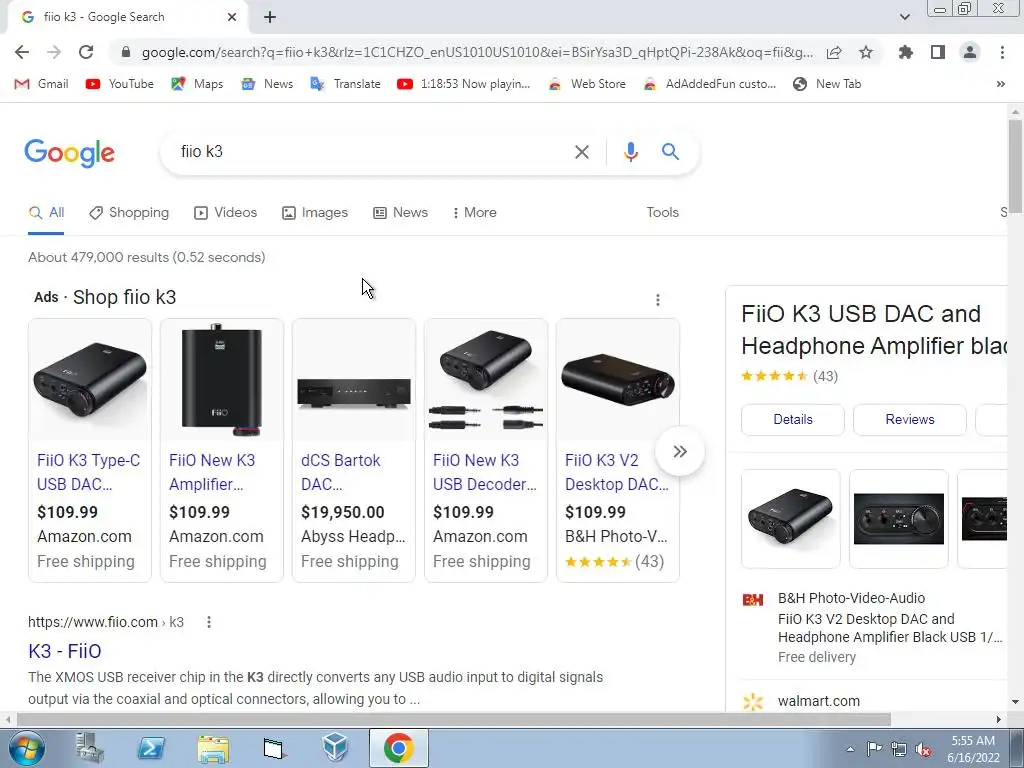View the second knowledge panel product photo
This screenshot has width=1024, height=768.
[899, 519]
